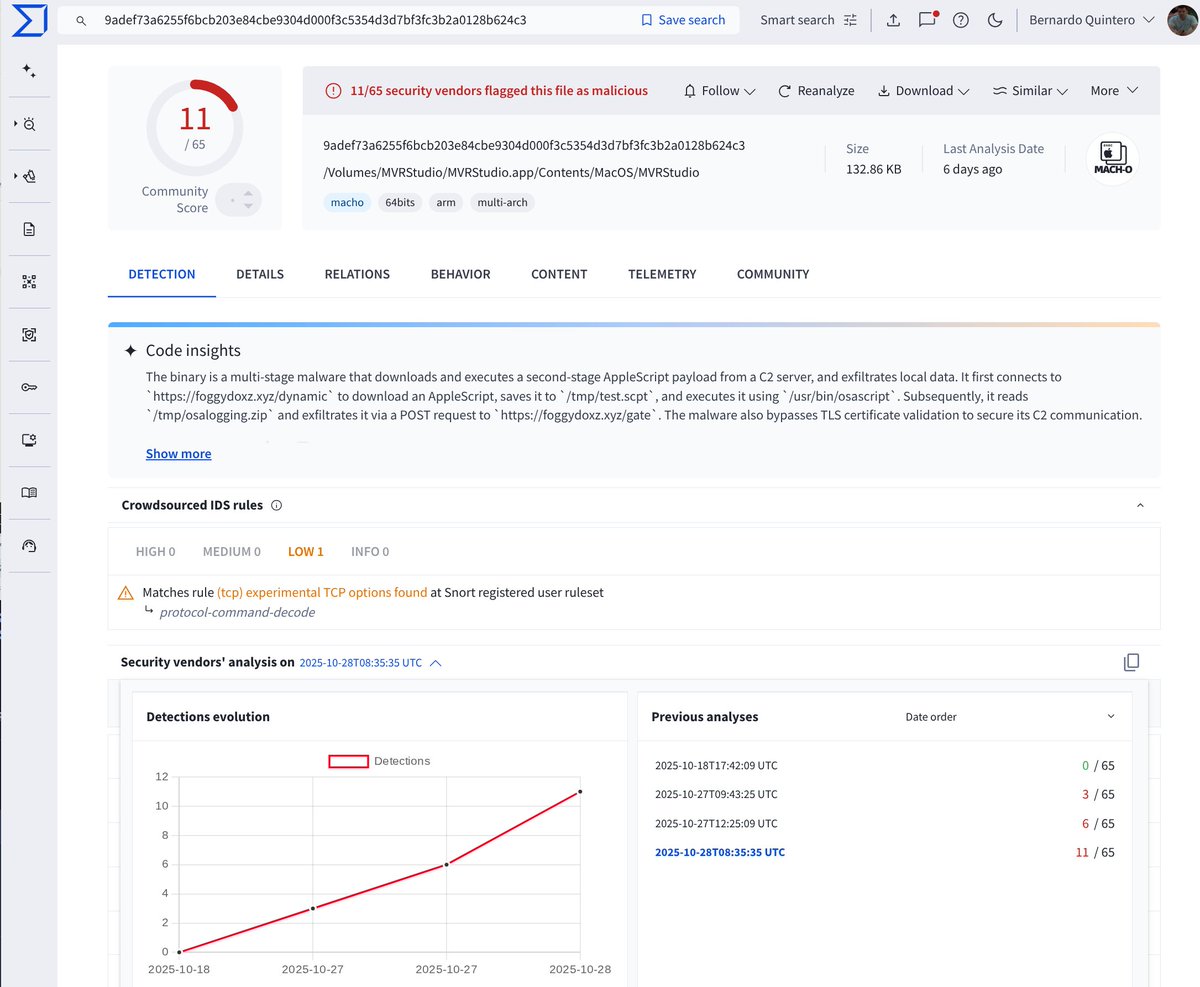This screenshot has width=1200, height=987.
Task: Open the API key icon in sidebar
Action: pyautogui.click(x=29, y=387)
